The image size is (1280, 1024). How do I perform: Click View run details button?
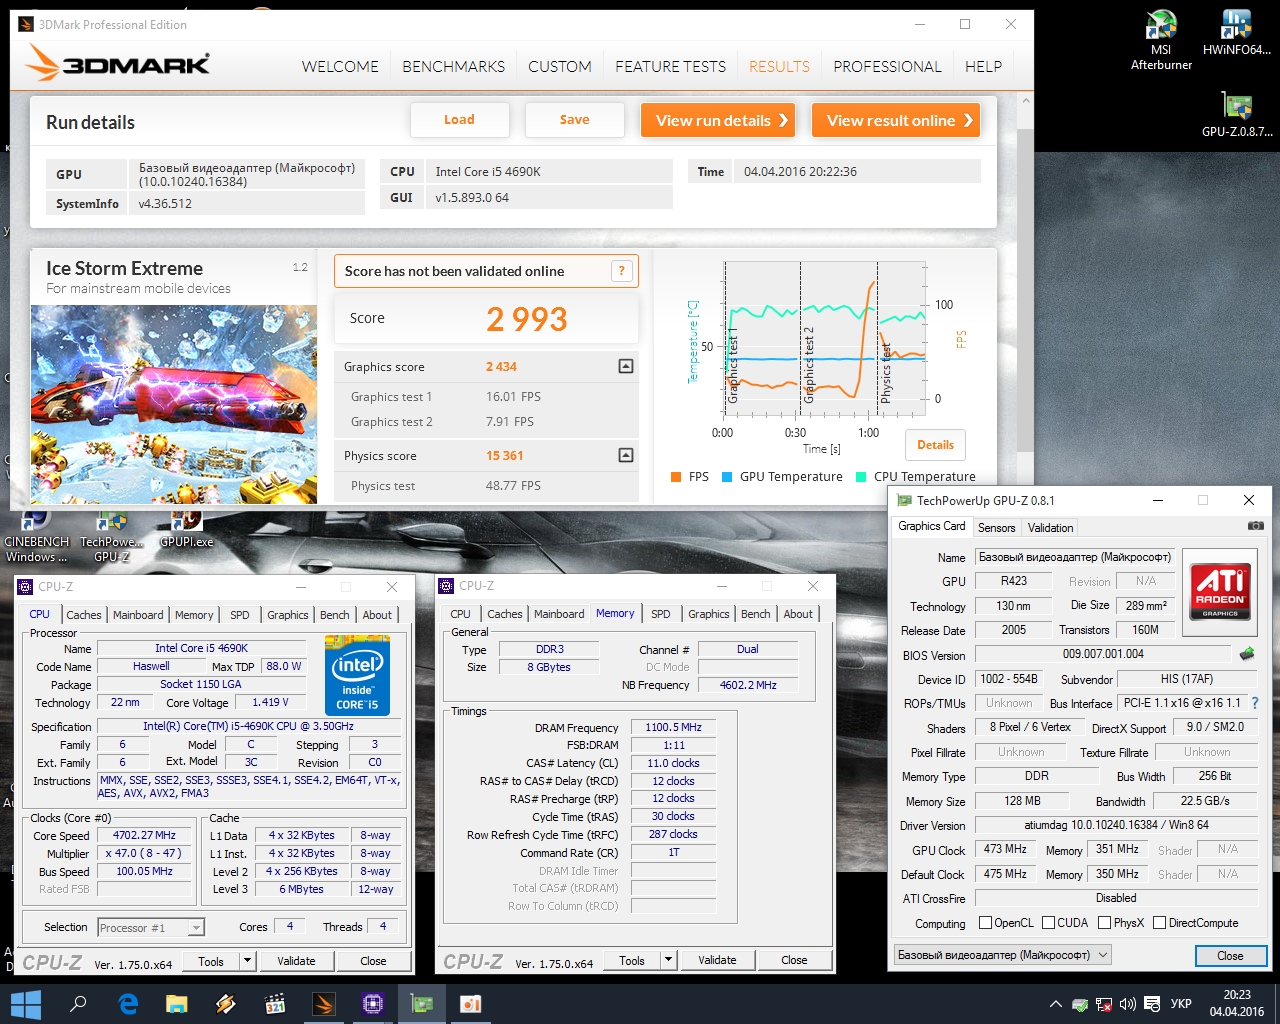717,120
